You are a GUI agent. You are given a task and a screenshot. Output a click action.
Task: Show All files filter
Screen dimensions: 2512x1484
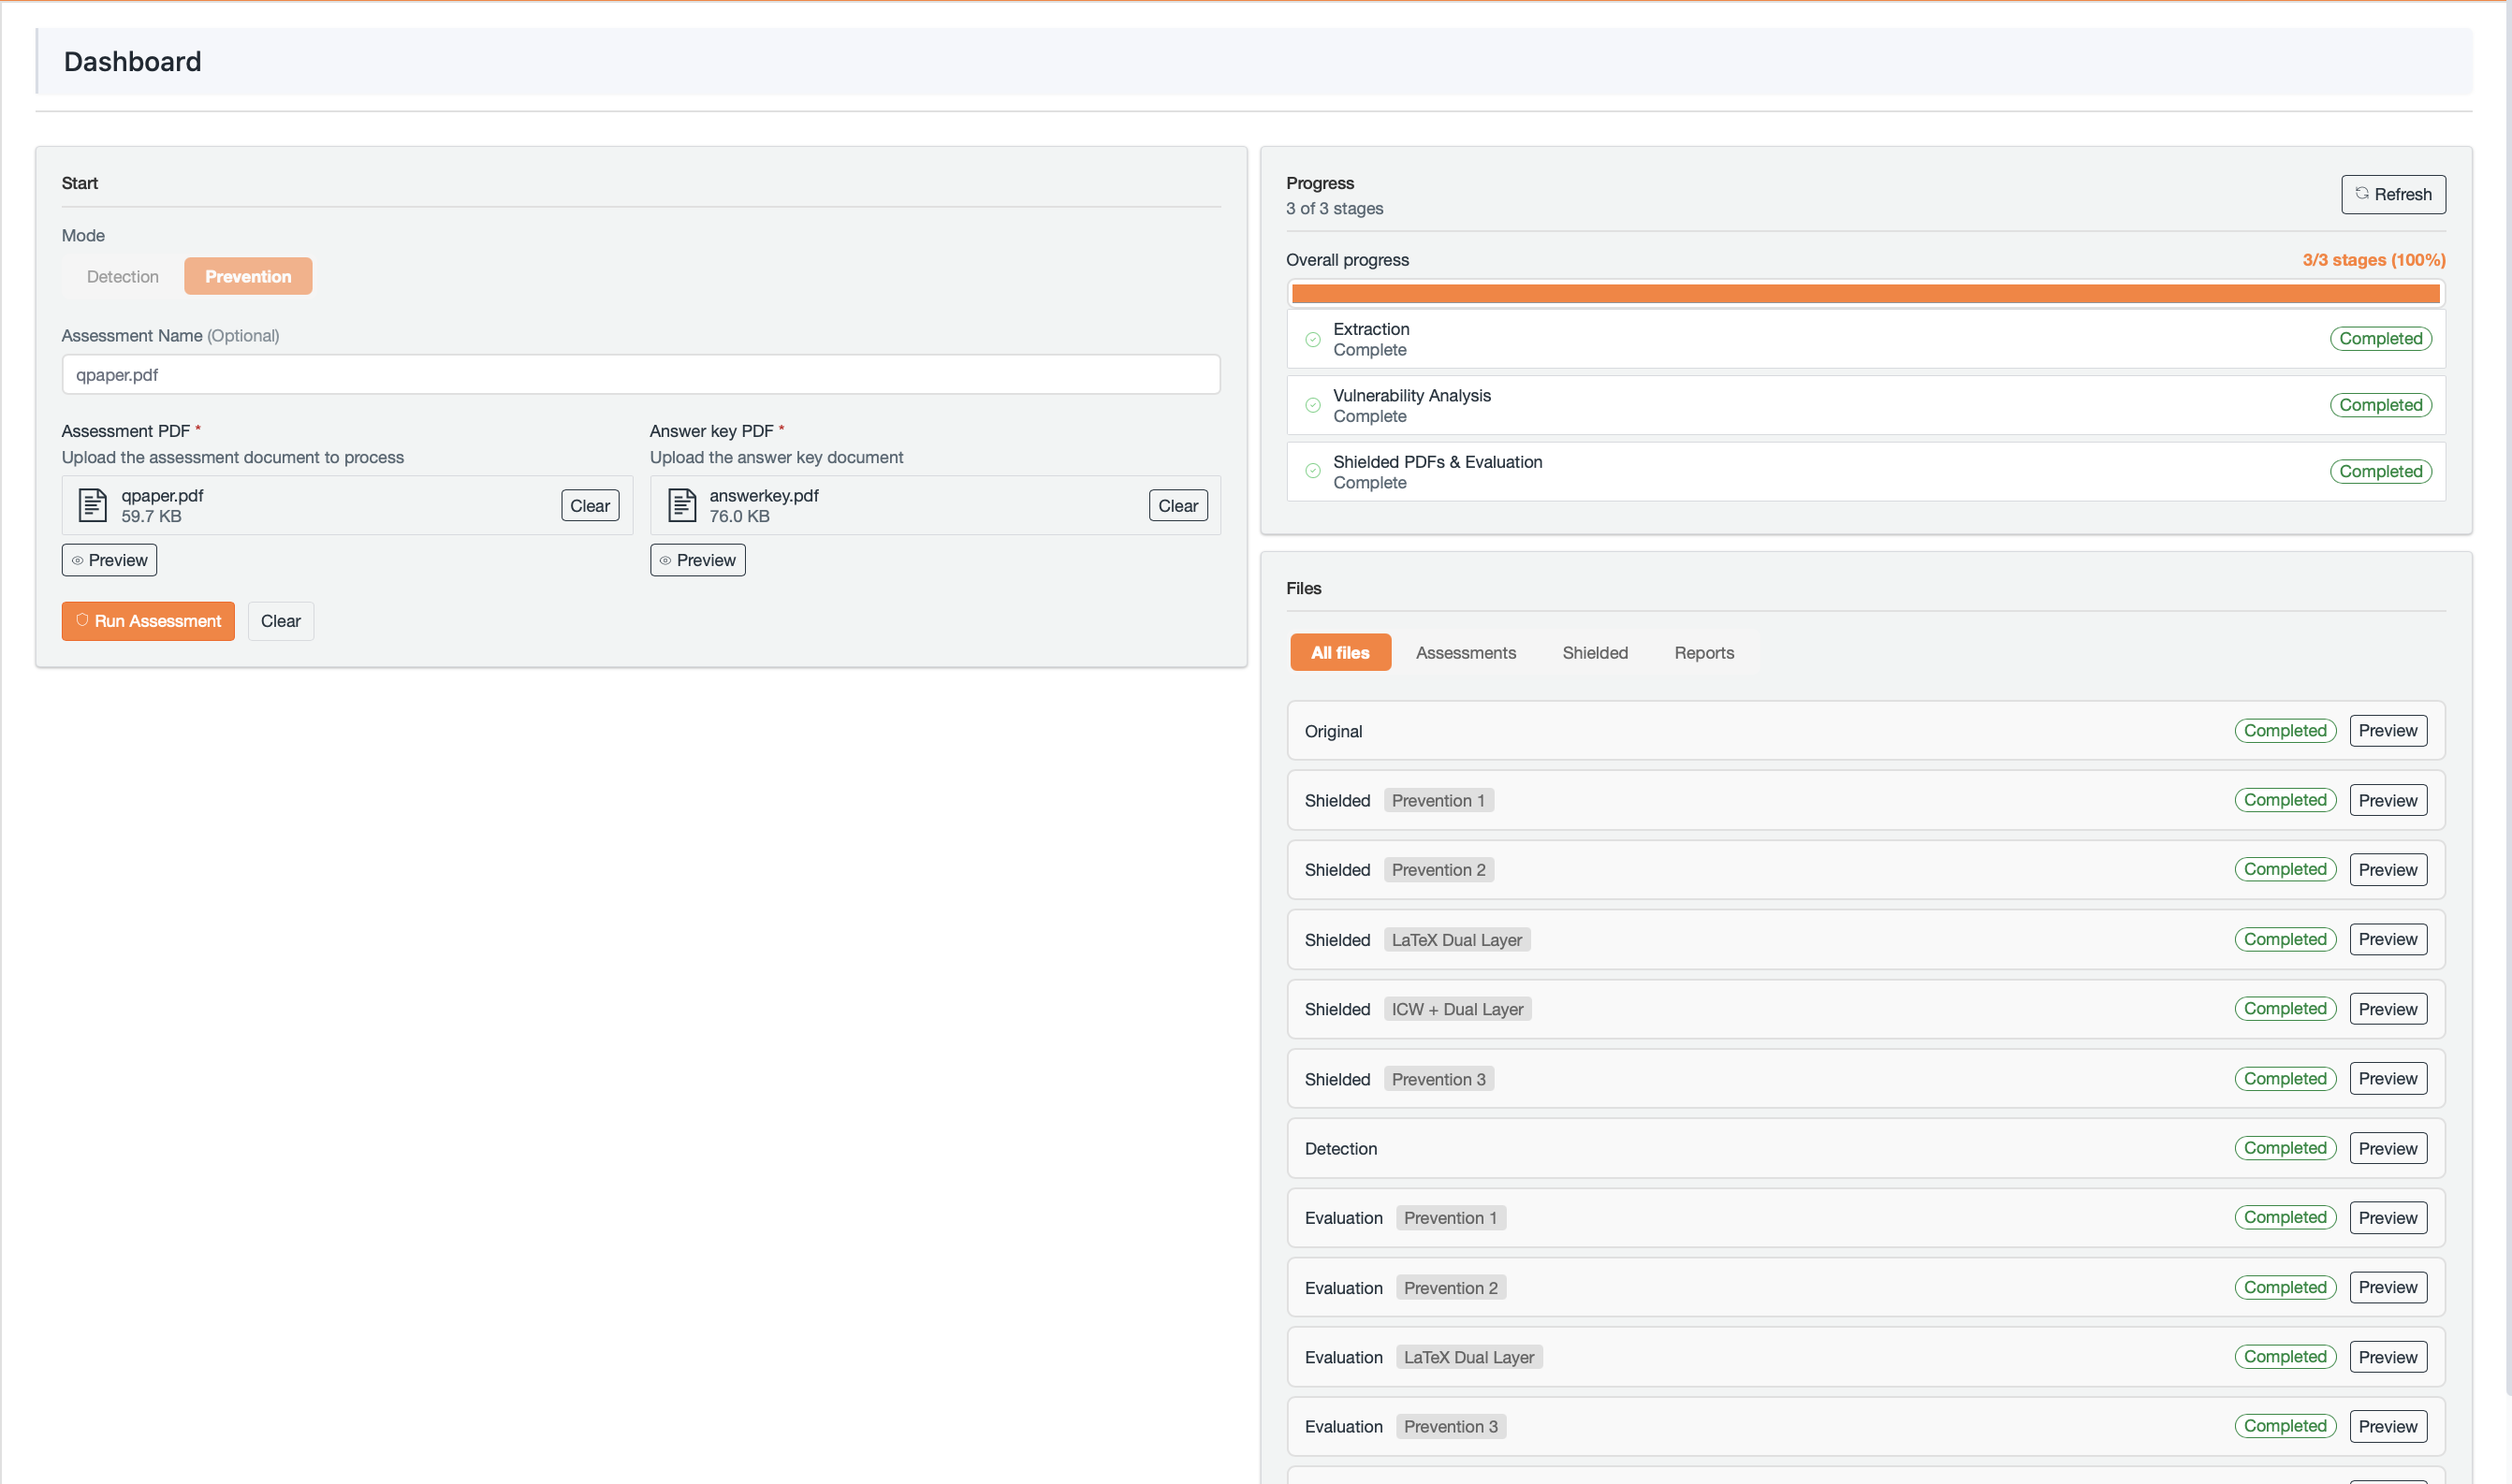click(1339, 652)
